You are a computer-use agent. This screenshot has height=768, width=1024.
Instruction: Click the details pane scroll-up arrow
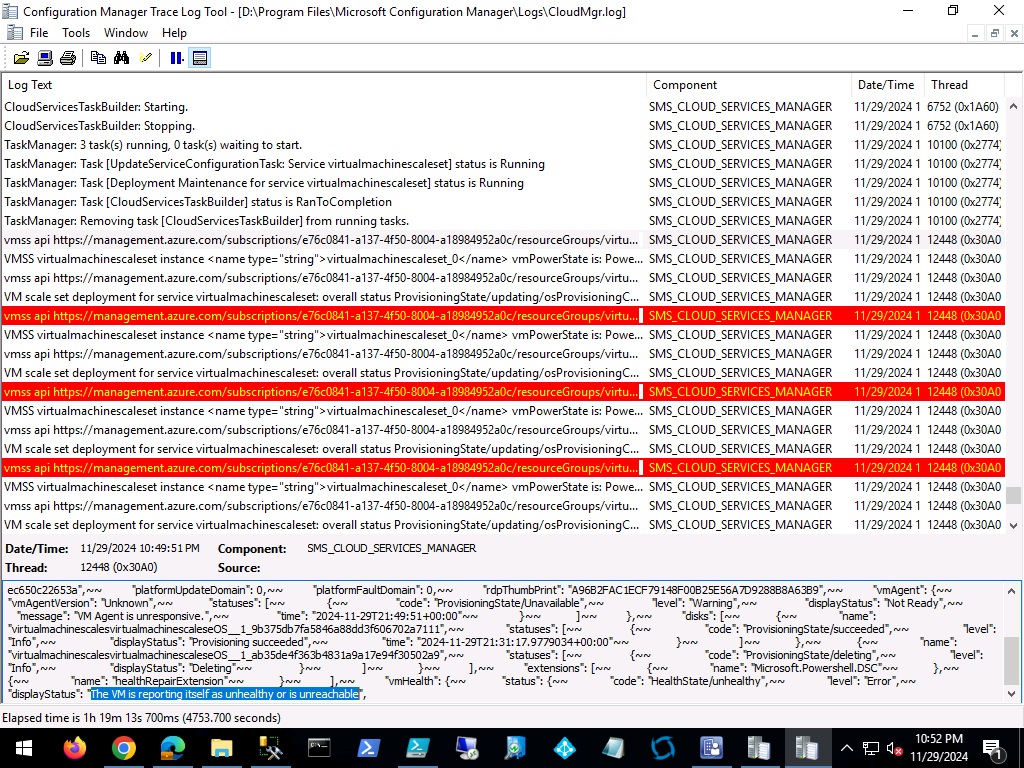pyautogui.click(x=1012, y=591)
